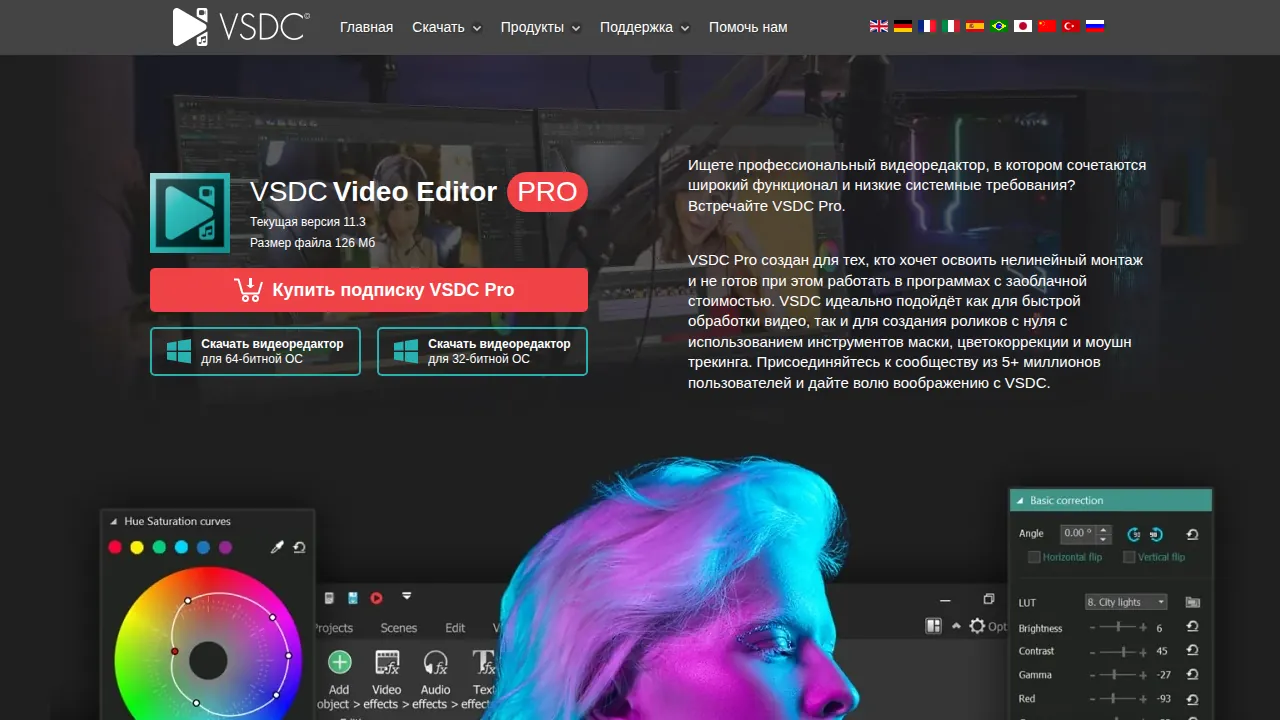Download the video editor for 64-bit OS
The height and width of the screenshot is (720, 1280).
255,351
